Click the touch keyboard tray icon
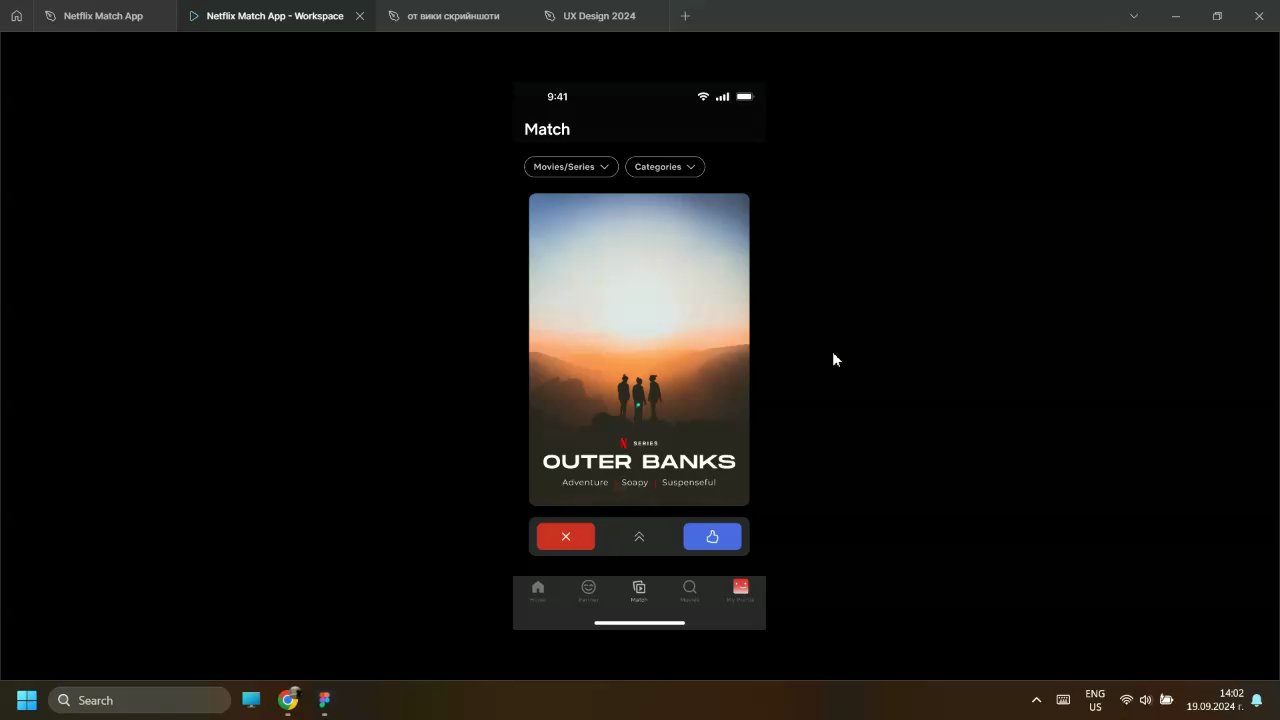 coord(1063,700)
